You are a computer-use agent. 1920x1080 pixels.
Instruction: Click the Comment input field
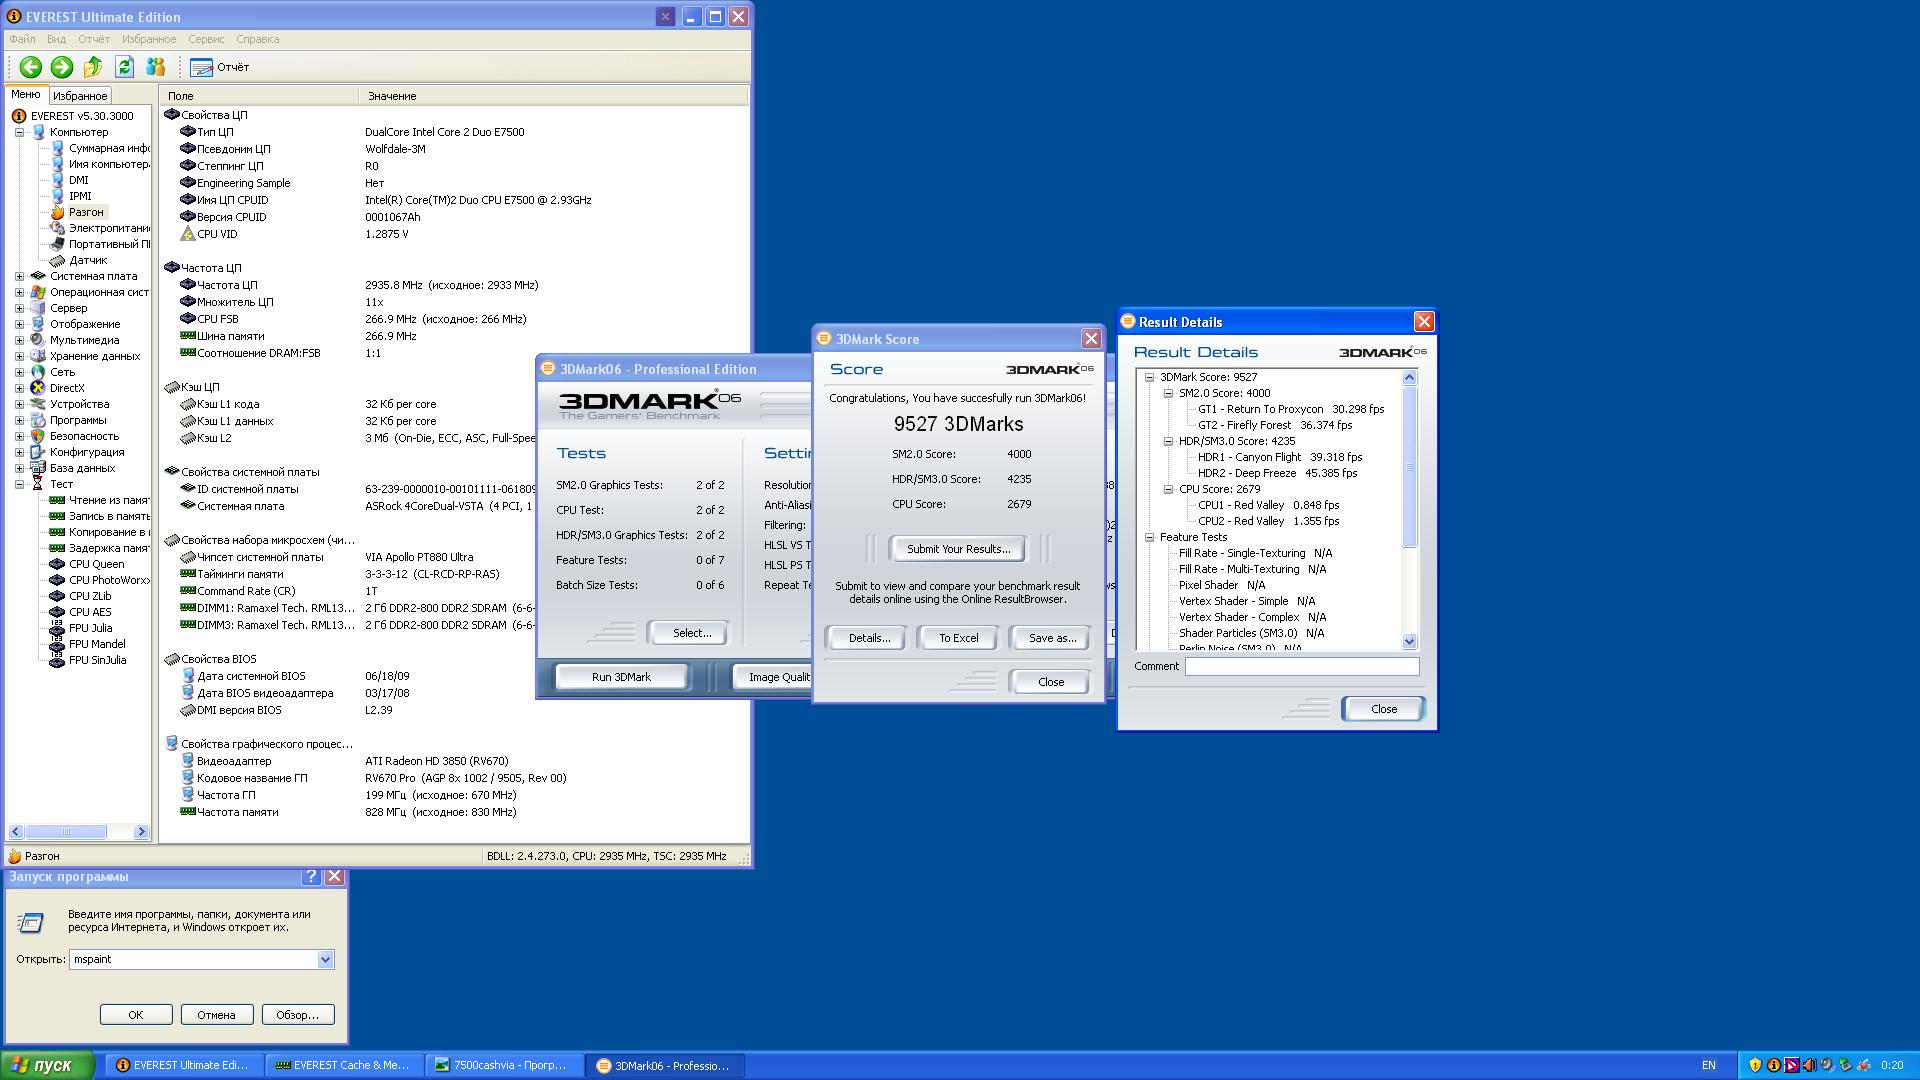[1301, 666]
